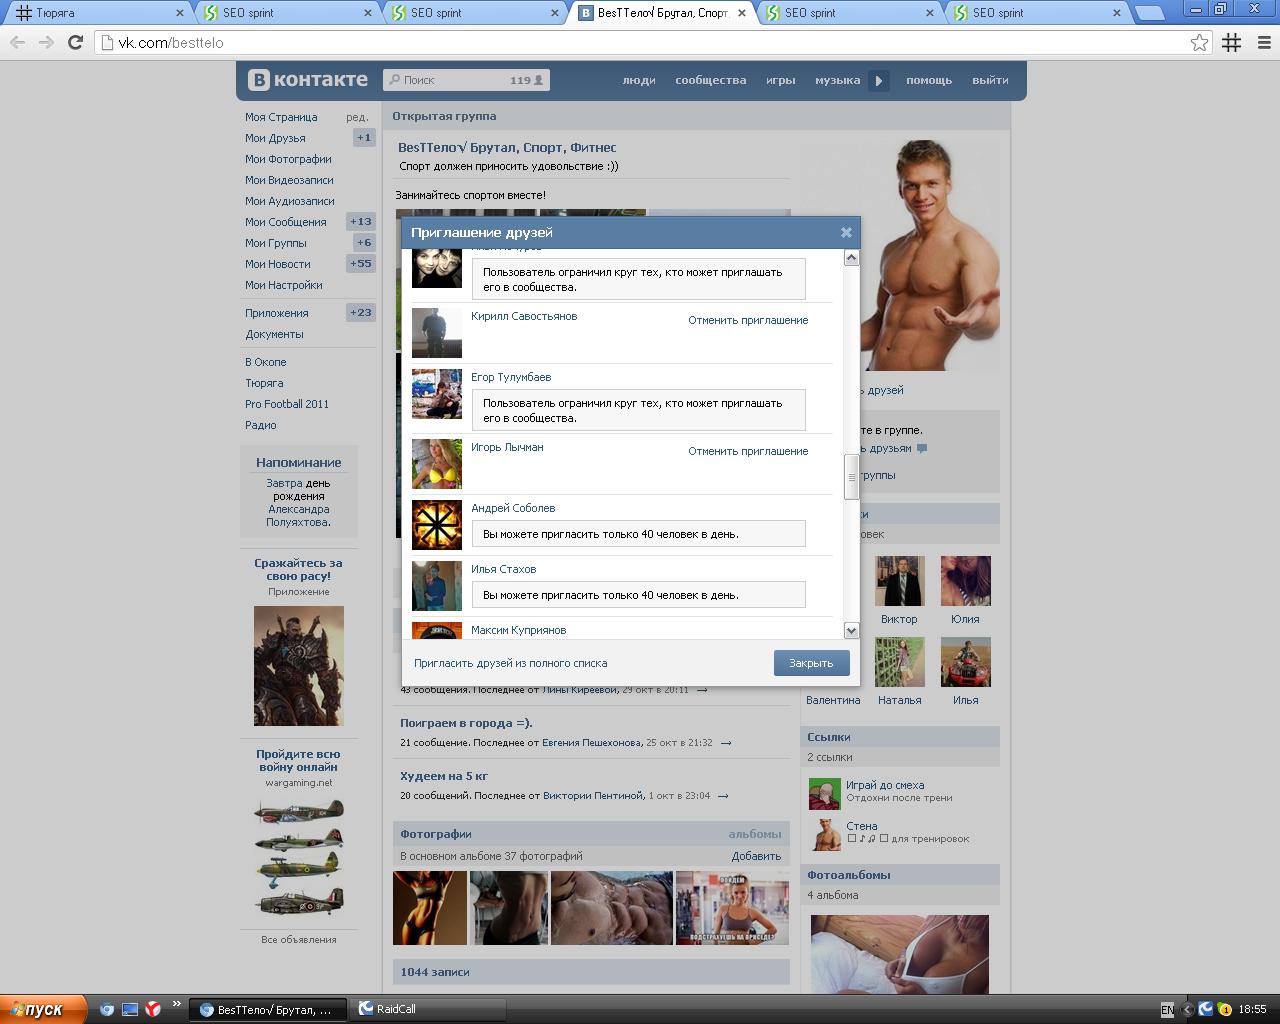The height and width of the screenshot is (1024, 1280).
Task: Open Мои Настройки in sidebar
Action: pos(283,285)
